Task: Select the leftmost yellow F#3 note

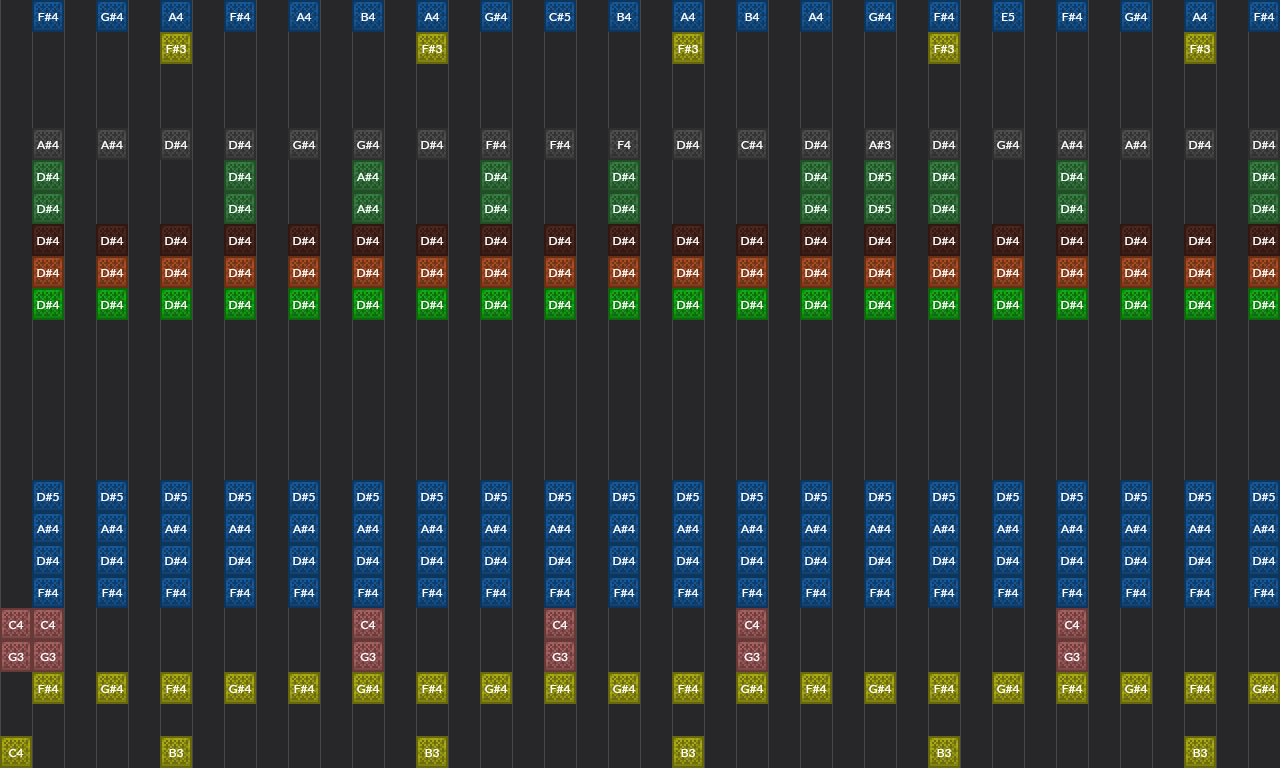Action: pyautogui.click(x=176, y=49)
